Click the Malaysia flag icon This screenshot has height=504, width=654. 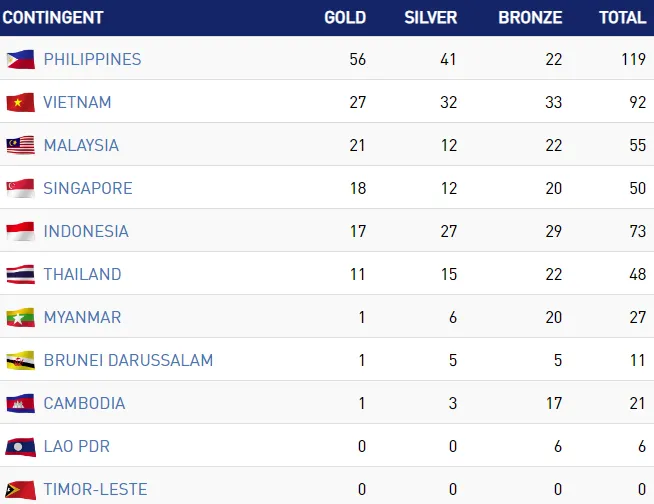click(x=21, y=145)
